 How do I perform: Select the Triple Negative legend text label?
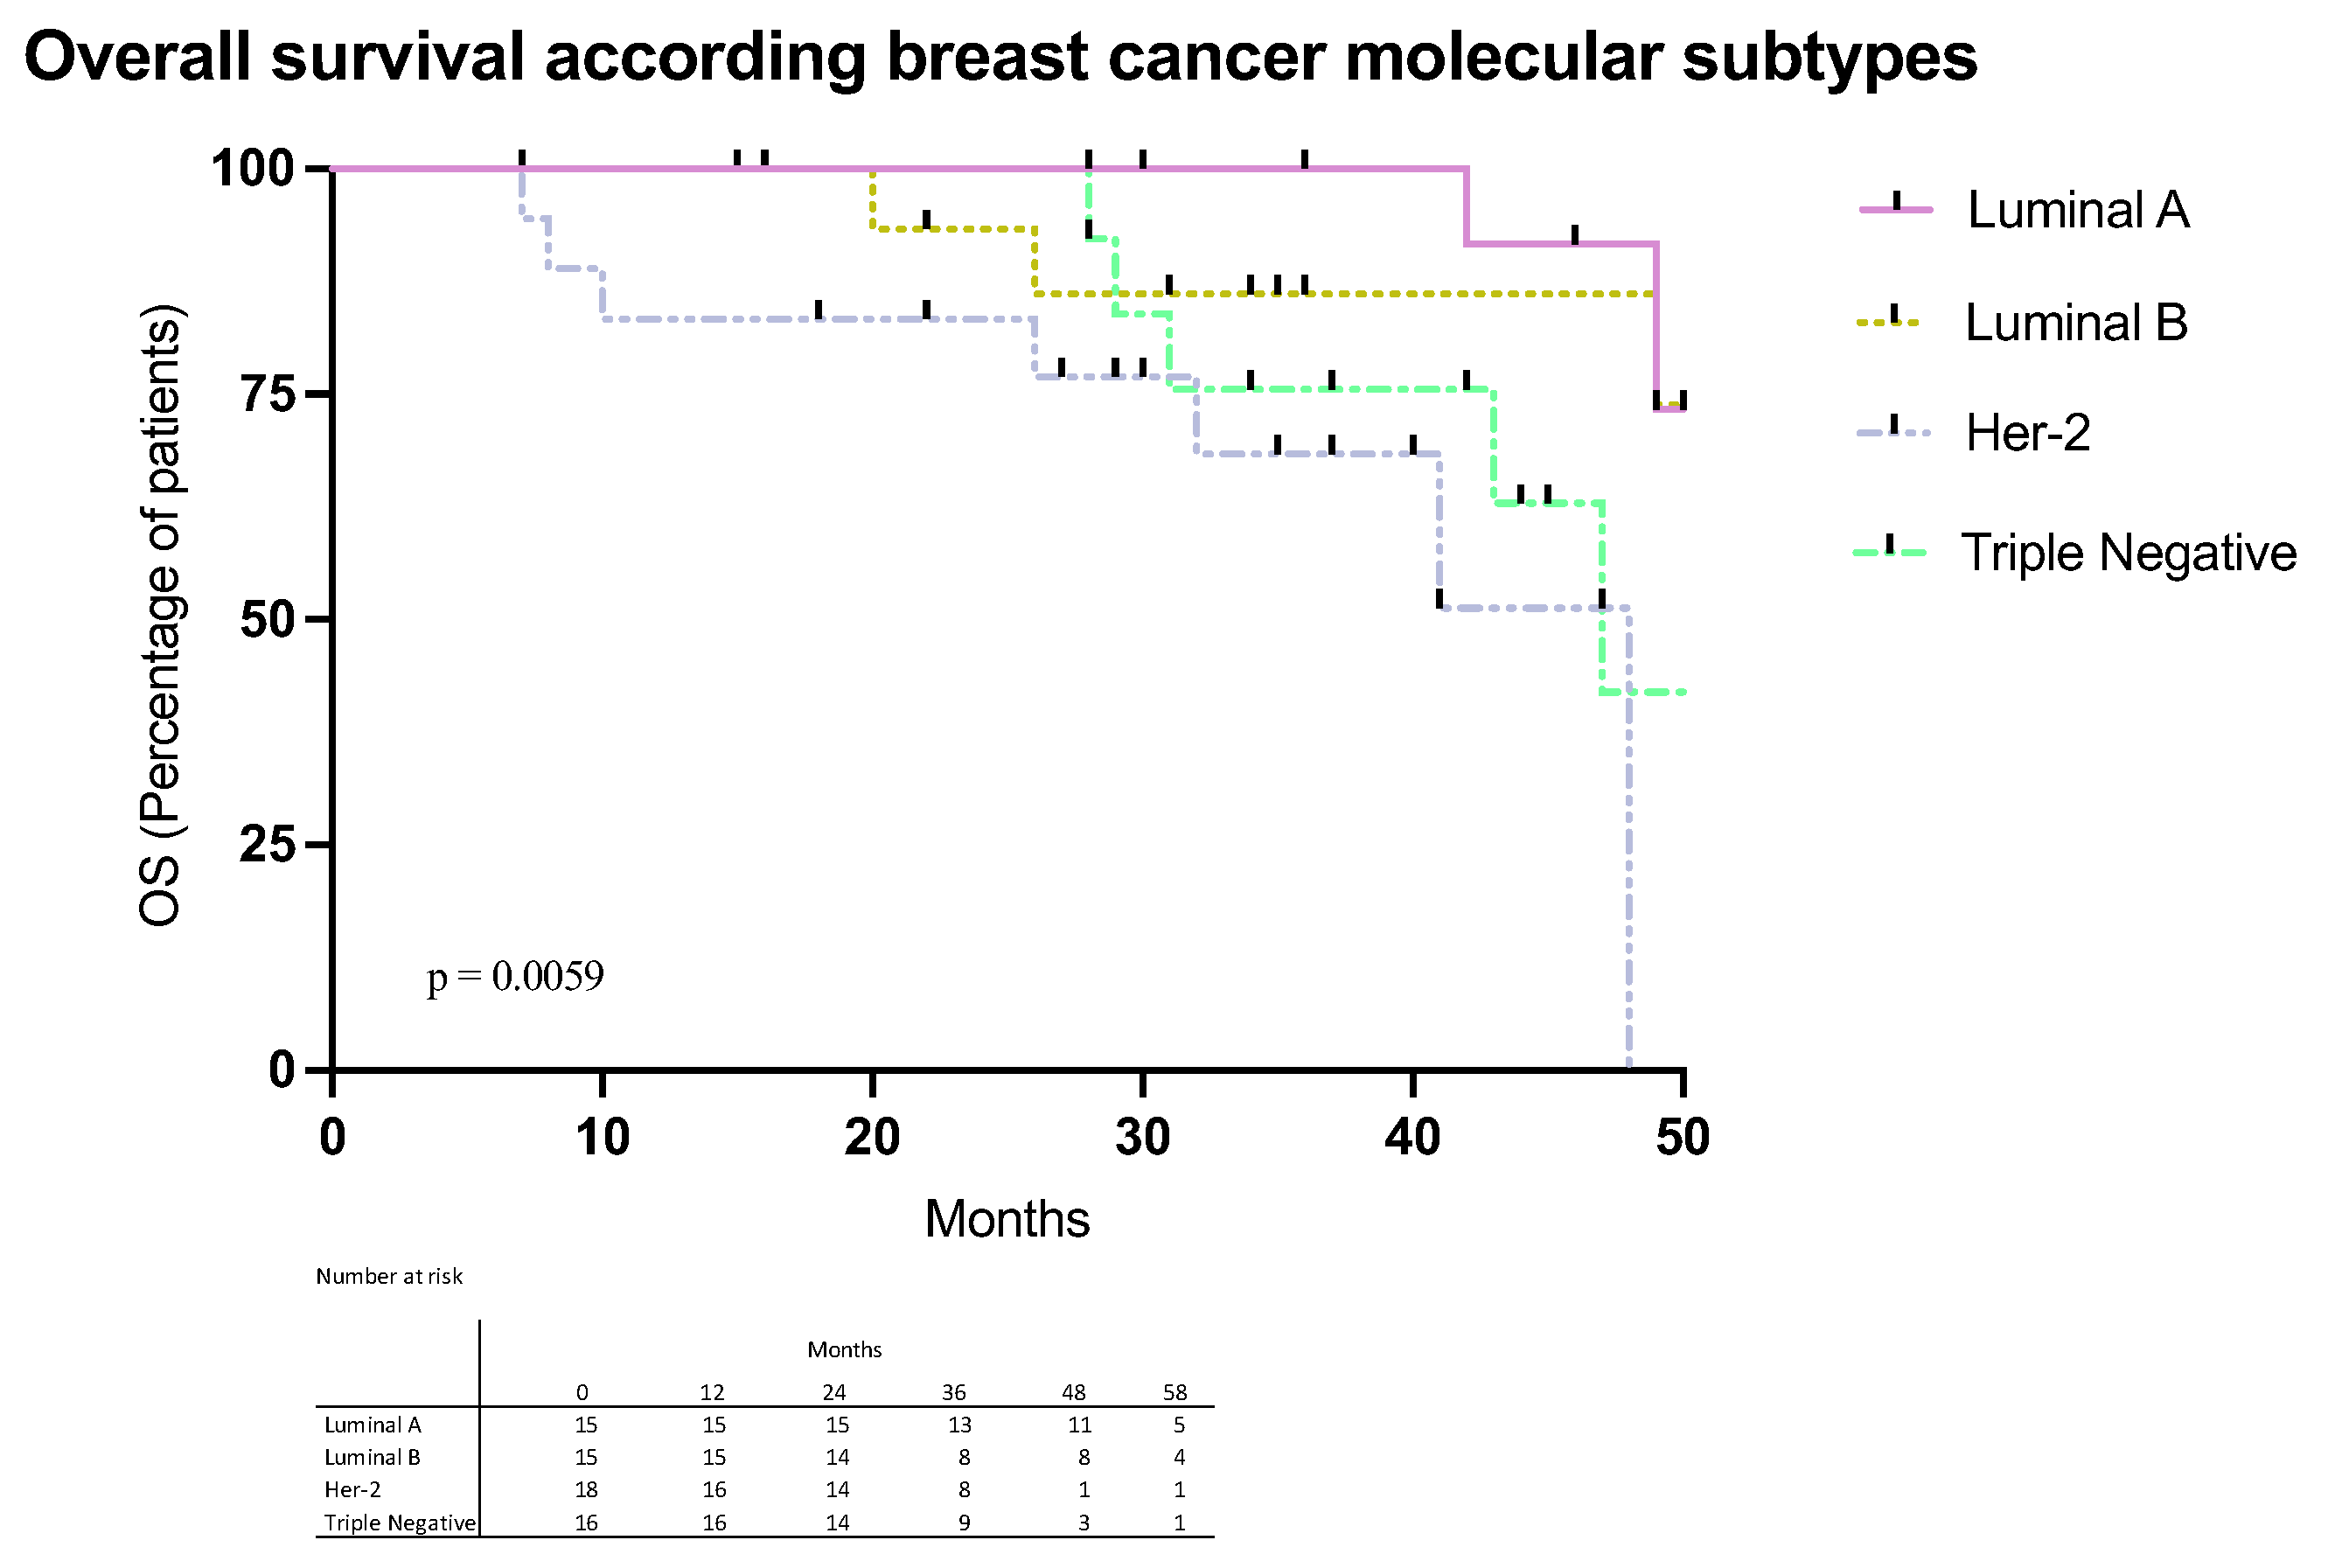point(2128,553)
